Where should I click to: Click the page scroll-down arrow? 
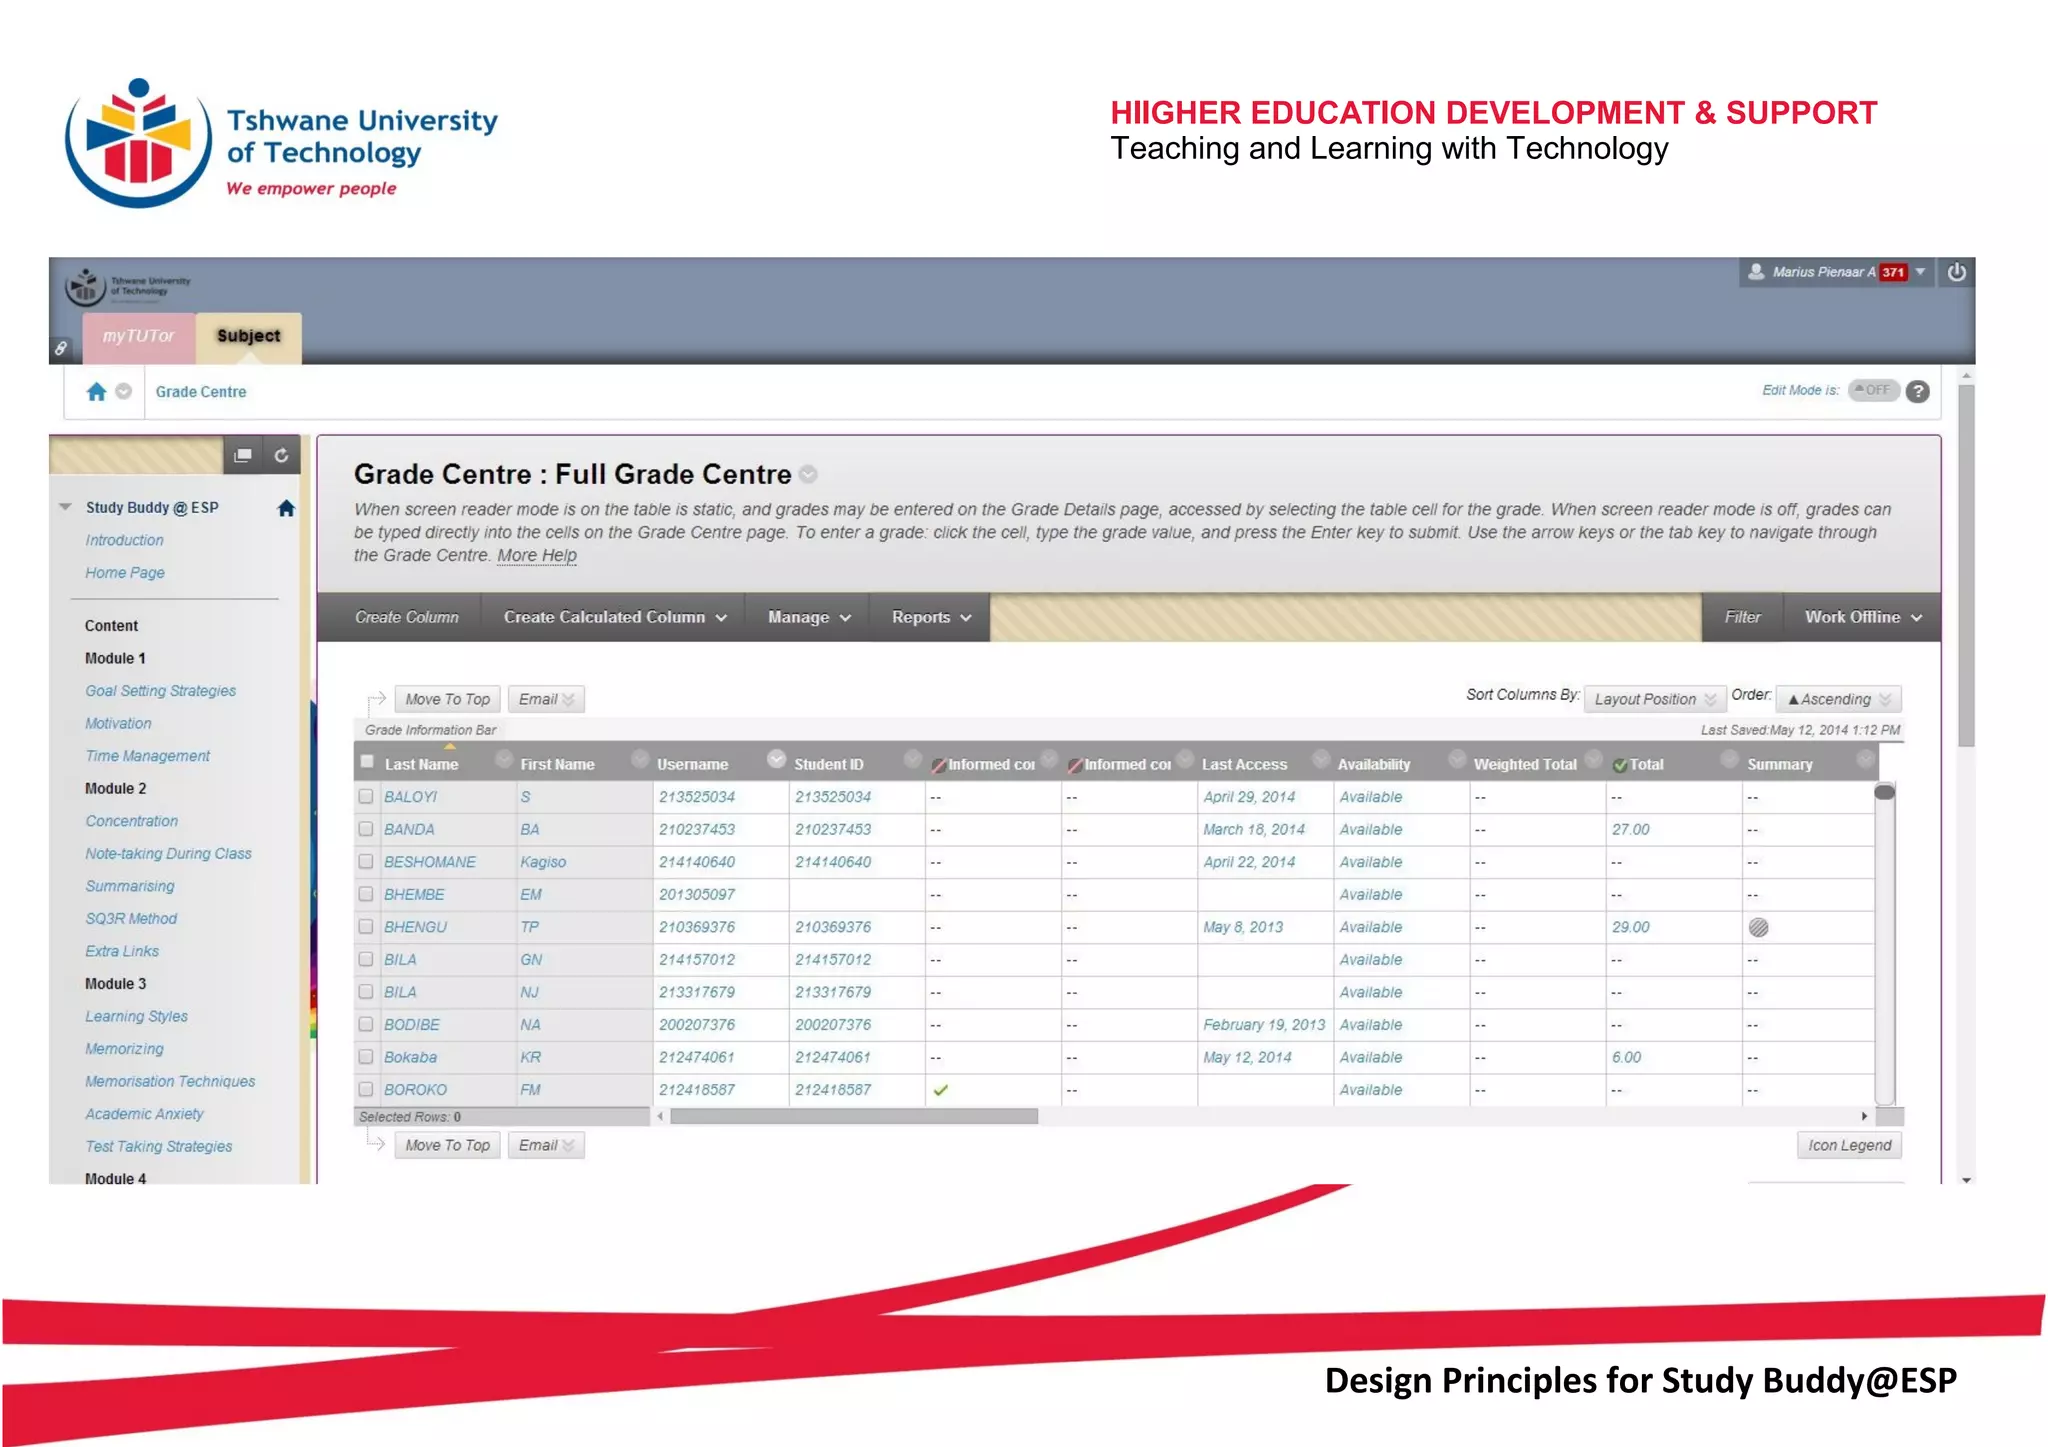pos(1966,1180)
